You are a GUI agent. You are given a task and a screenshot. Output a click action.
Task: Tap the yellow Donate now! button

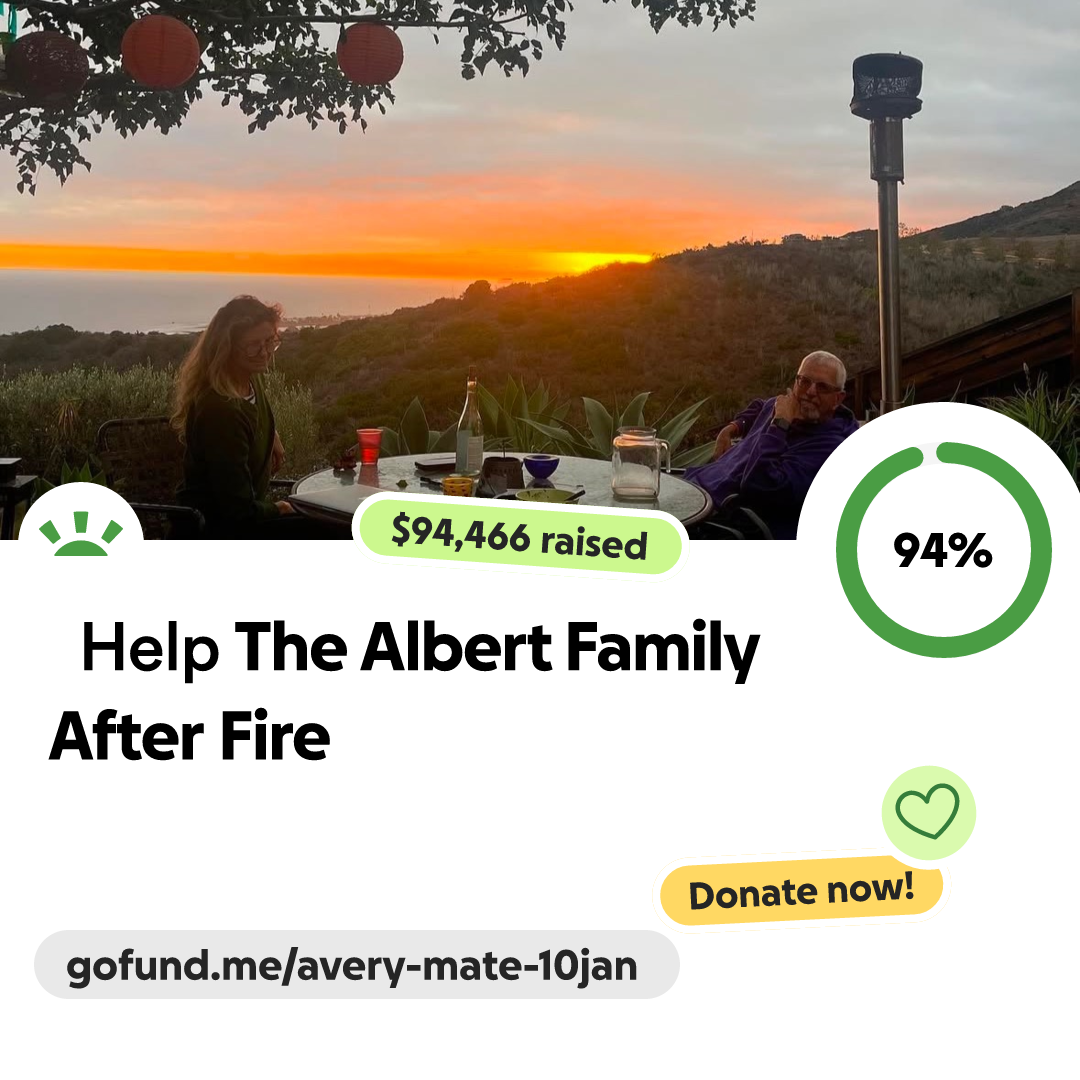click(801, 891)
